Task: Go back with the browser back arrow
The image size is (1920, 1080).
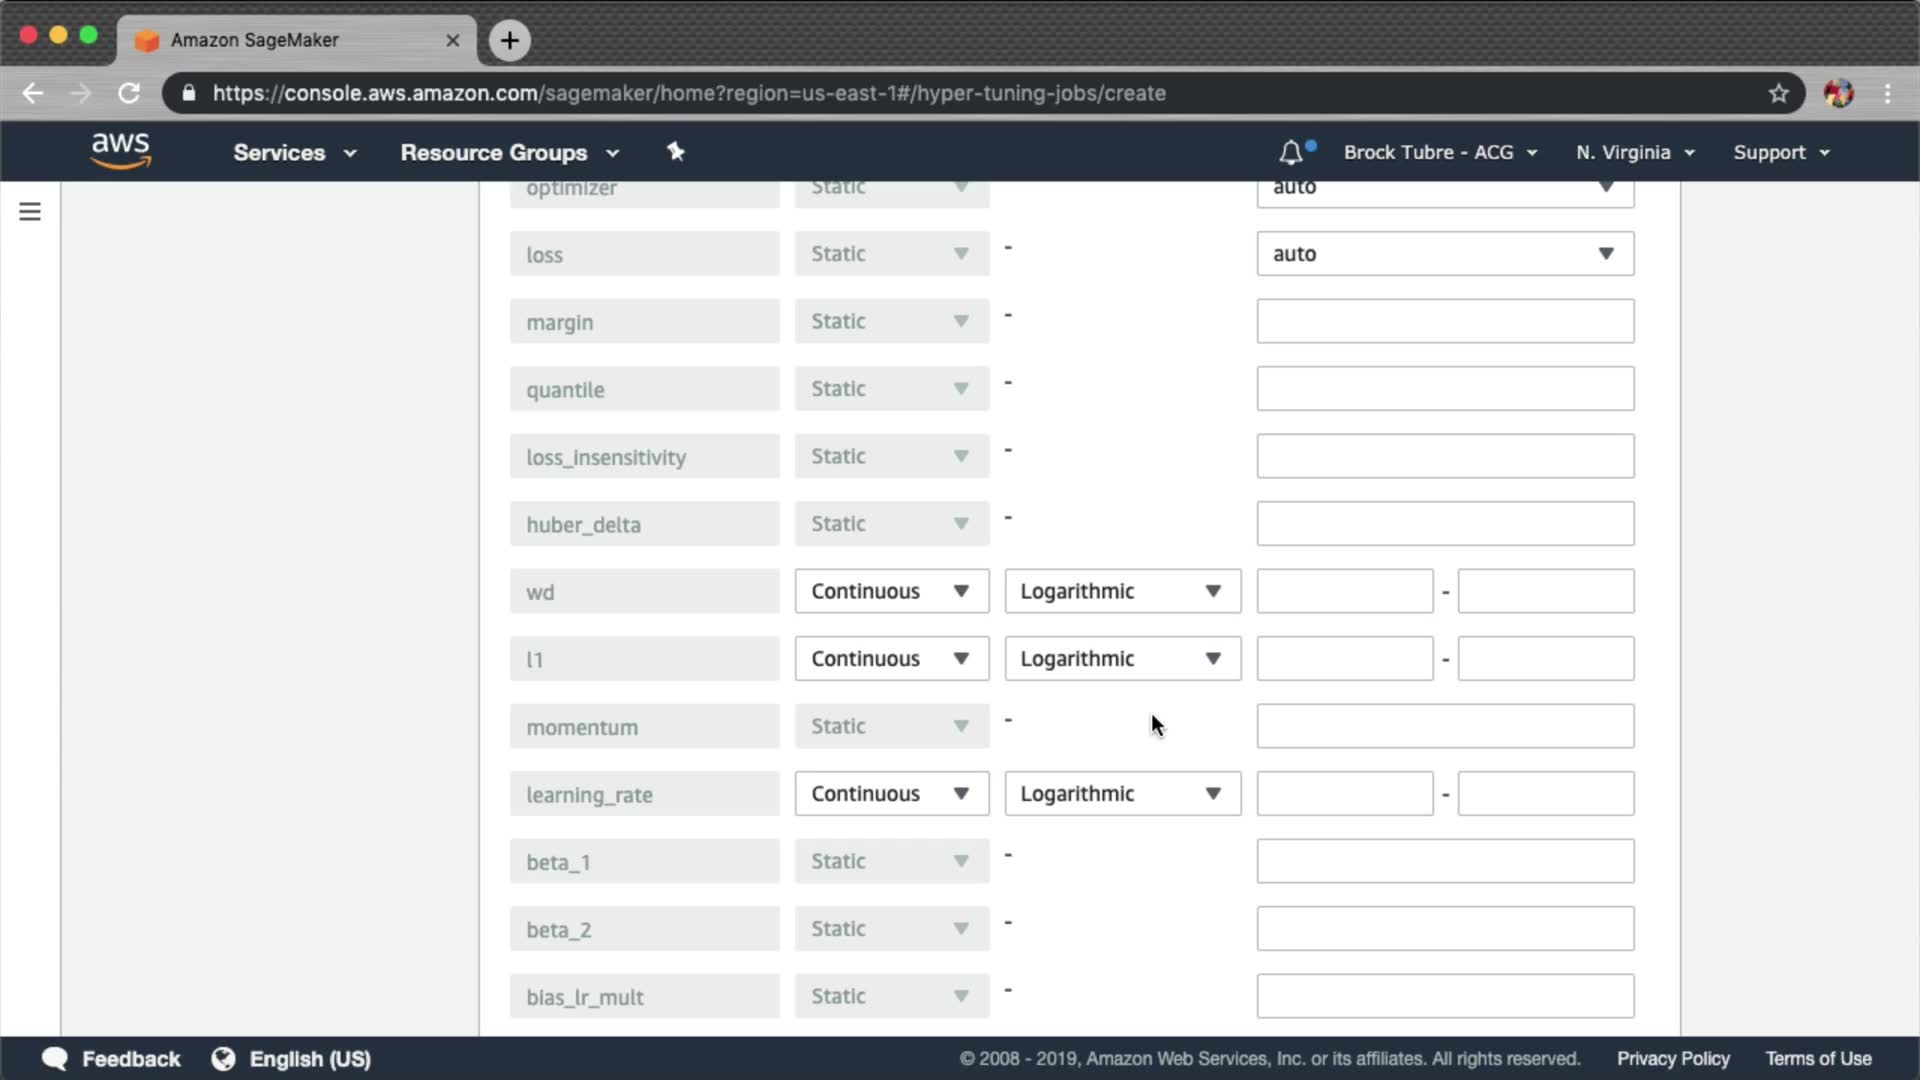Action: [x=33, y=93]
